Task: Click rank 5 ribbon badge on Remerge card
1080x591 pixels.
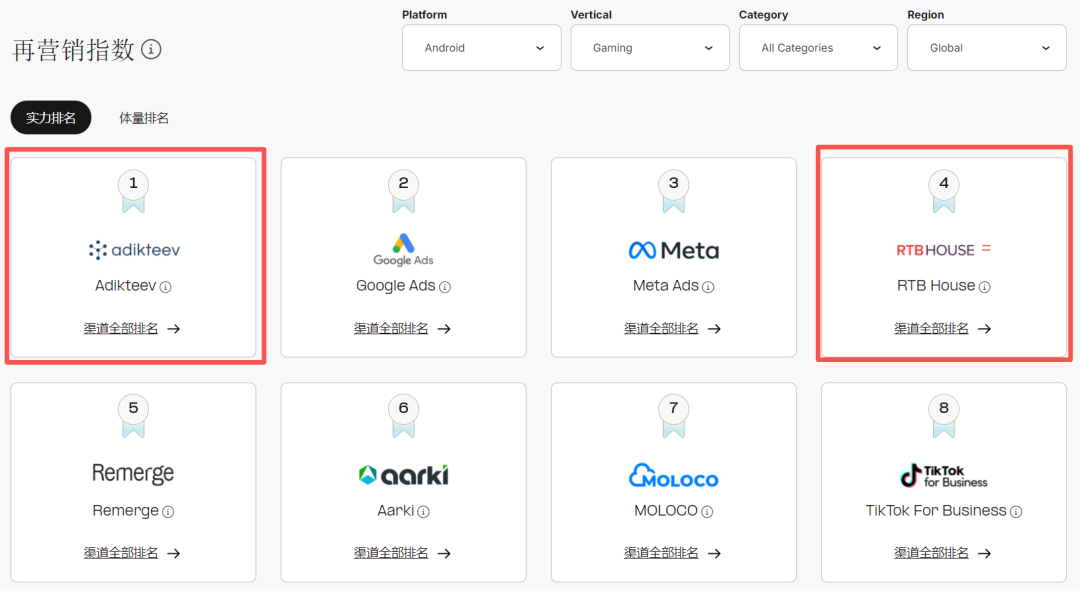Action: click(x=134, y=415)
